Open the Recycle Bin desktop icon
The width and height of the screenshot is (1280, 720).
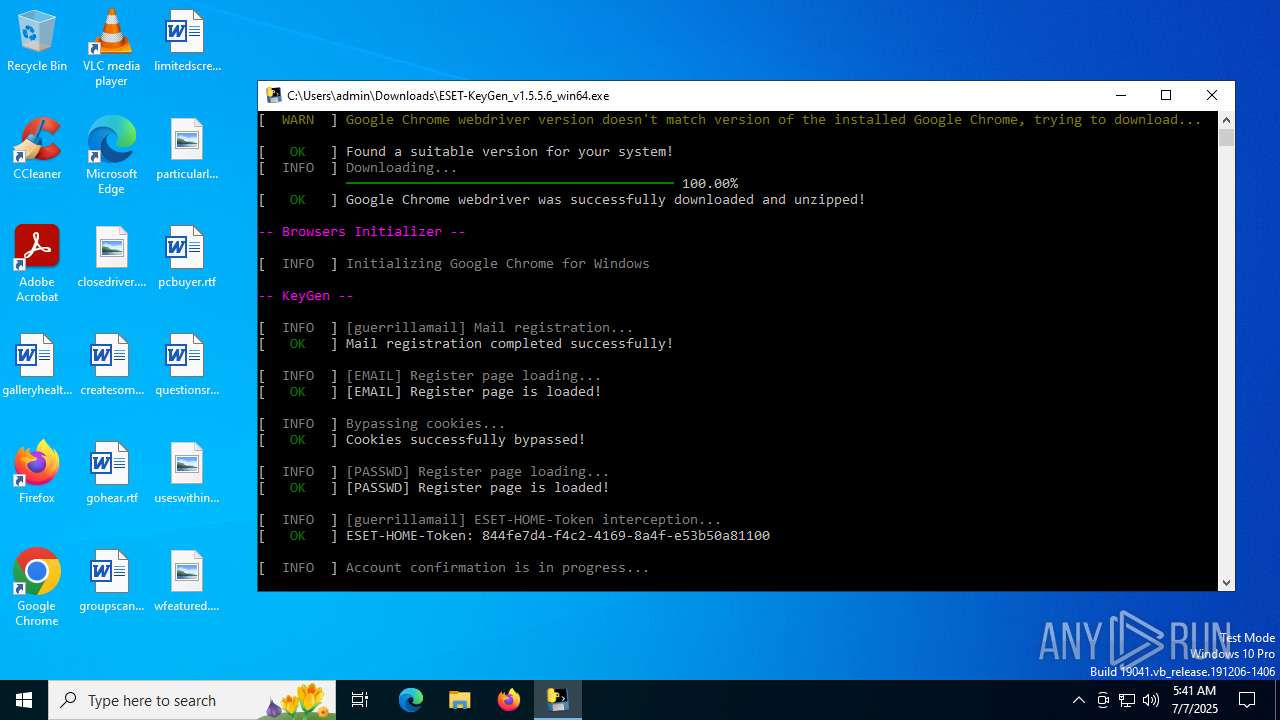37,42
